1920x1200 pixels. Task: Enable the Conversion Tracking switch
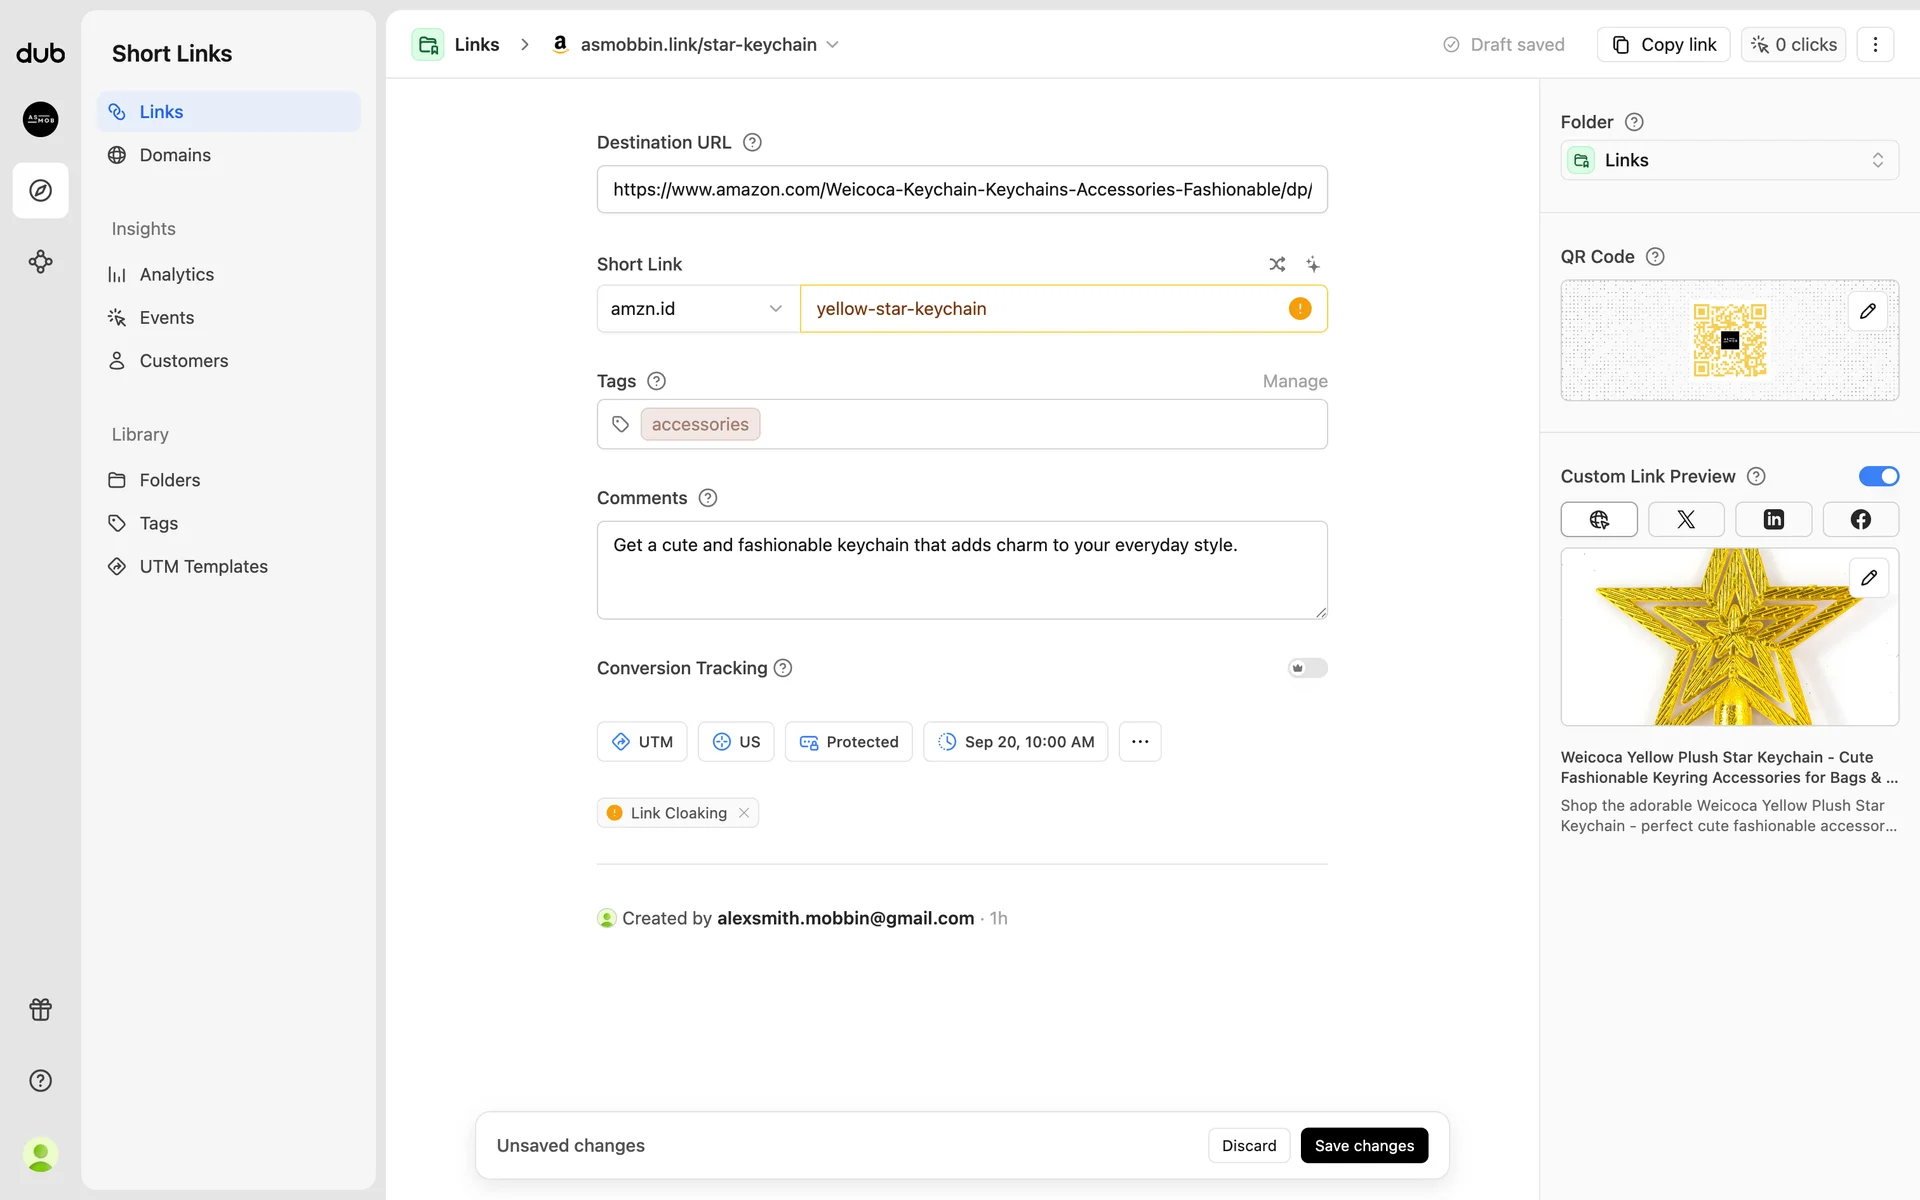click(x=1307, y=668)
